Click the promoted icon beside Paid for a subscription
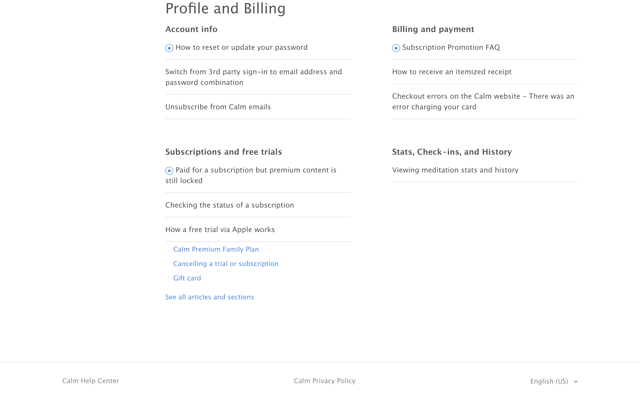This screenshot has height=400, width=640. pos(169,171)
